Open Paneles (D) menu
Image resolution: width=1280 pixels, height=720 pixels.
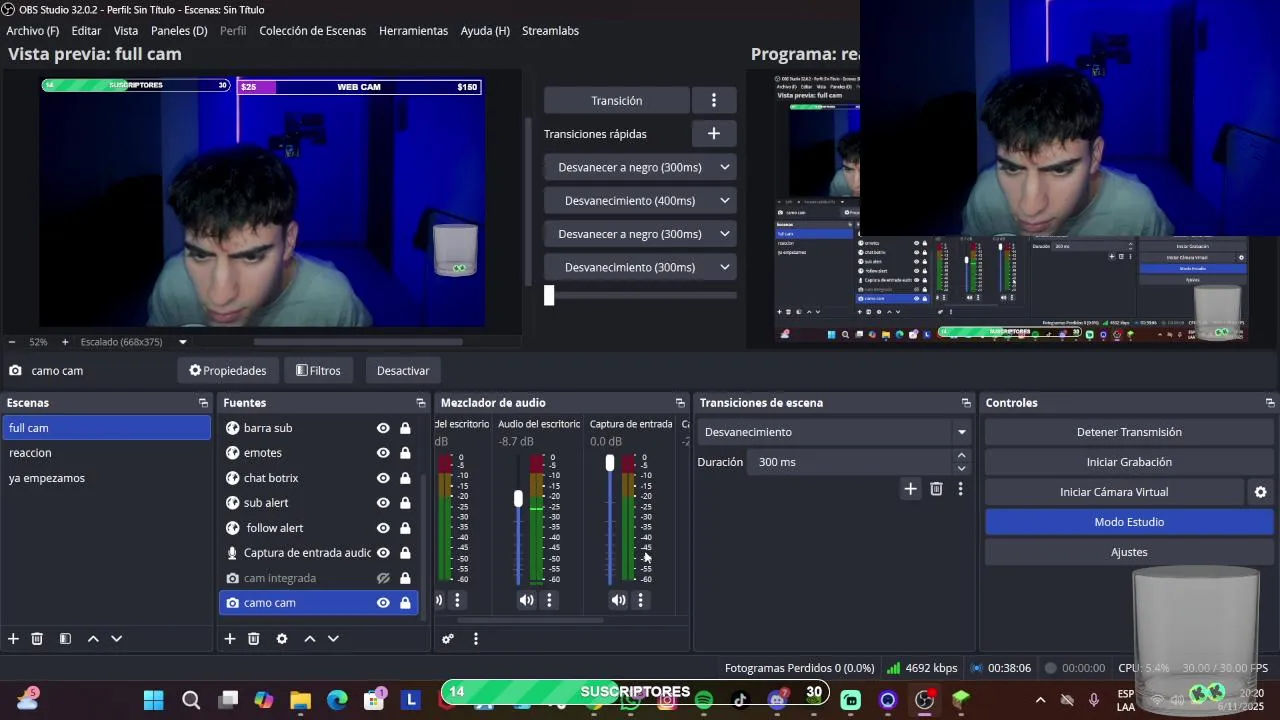tap(179, 31)
